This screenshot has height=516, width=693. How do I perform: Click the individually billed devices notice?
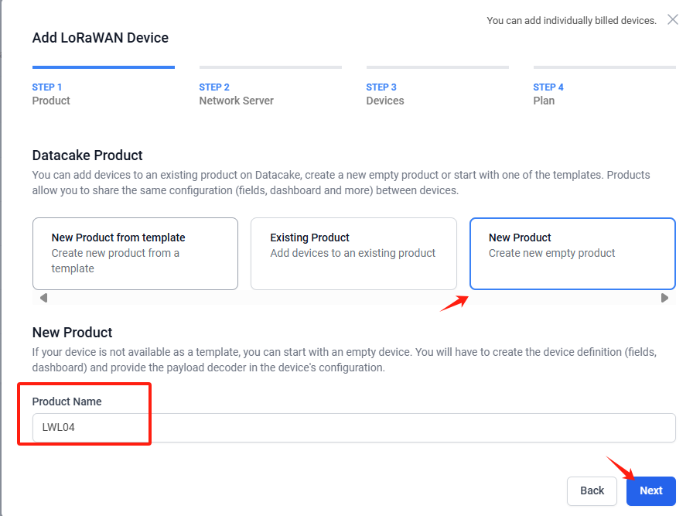[571, 20]
